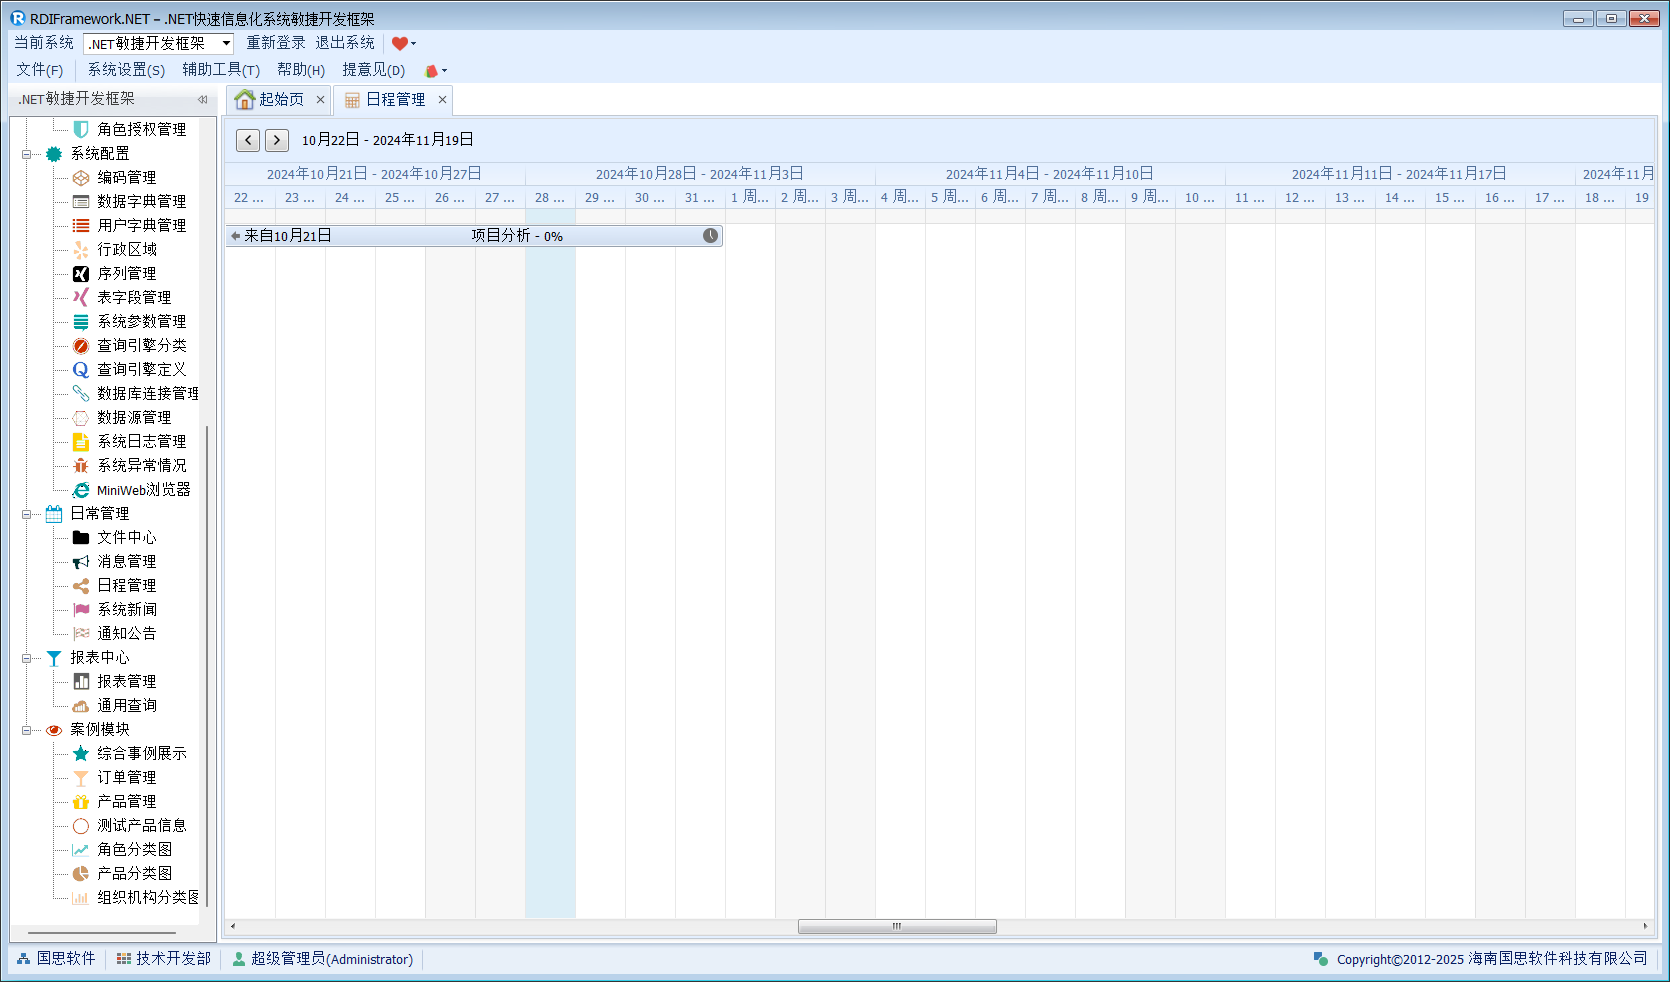This screenshot has width=1670, height=982.
Task: Click the 文件中心 folder icon
Action: click(81, 538)
